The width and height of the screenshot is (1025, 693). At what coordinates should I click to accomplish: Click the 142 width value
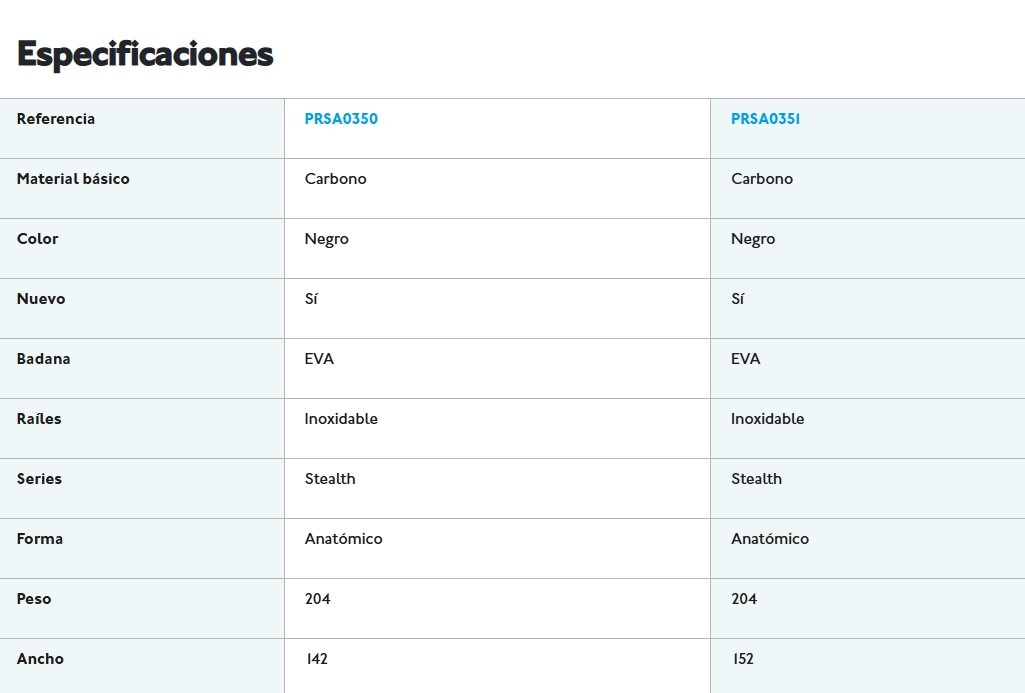tap(317, 659)
